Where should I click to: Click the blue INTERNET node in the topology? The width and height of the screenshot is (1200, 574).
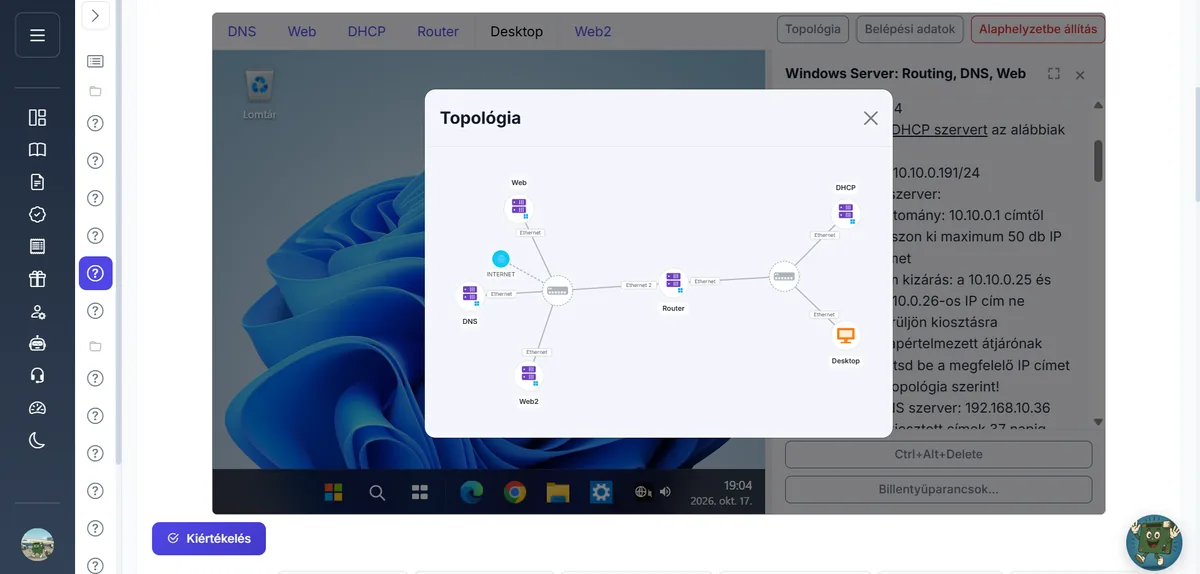tap(501, 259)
